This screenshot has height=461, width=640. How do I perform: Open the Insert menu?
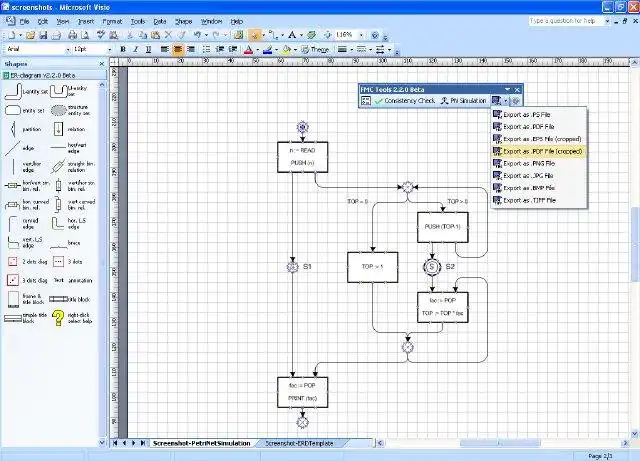[x=86, y=21]
